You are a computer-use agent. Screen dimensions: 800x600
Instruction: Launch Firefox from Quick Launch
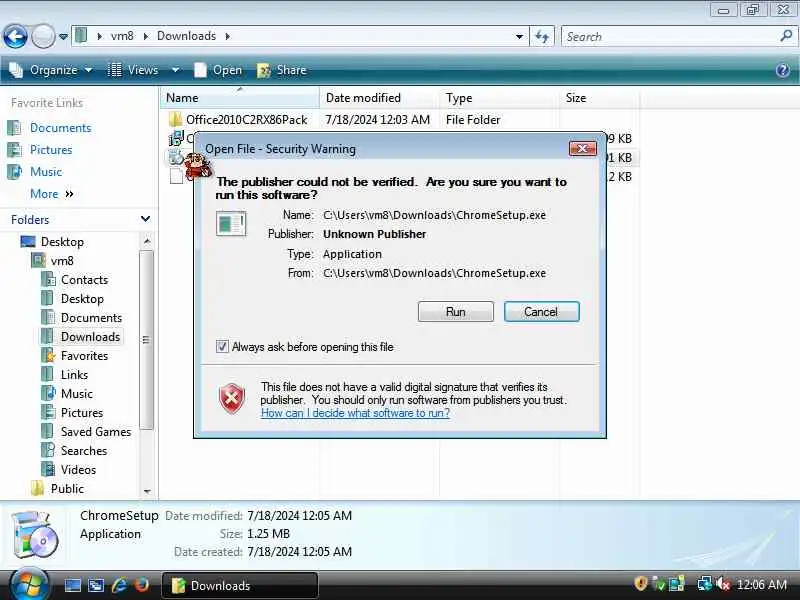(x=142, y=585)
